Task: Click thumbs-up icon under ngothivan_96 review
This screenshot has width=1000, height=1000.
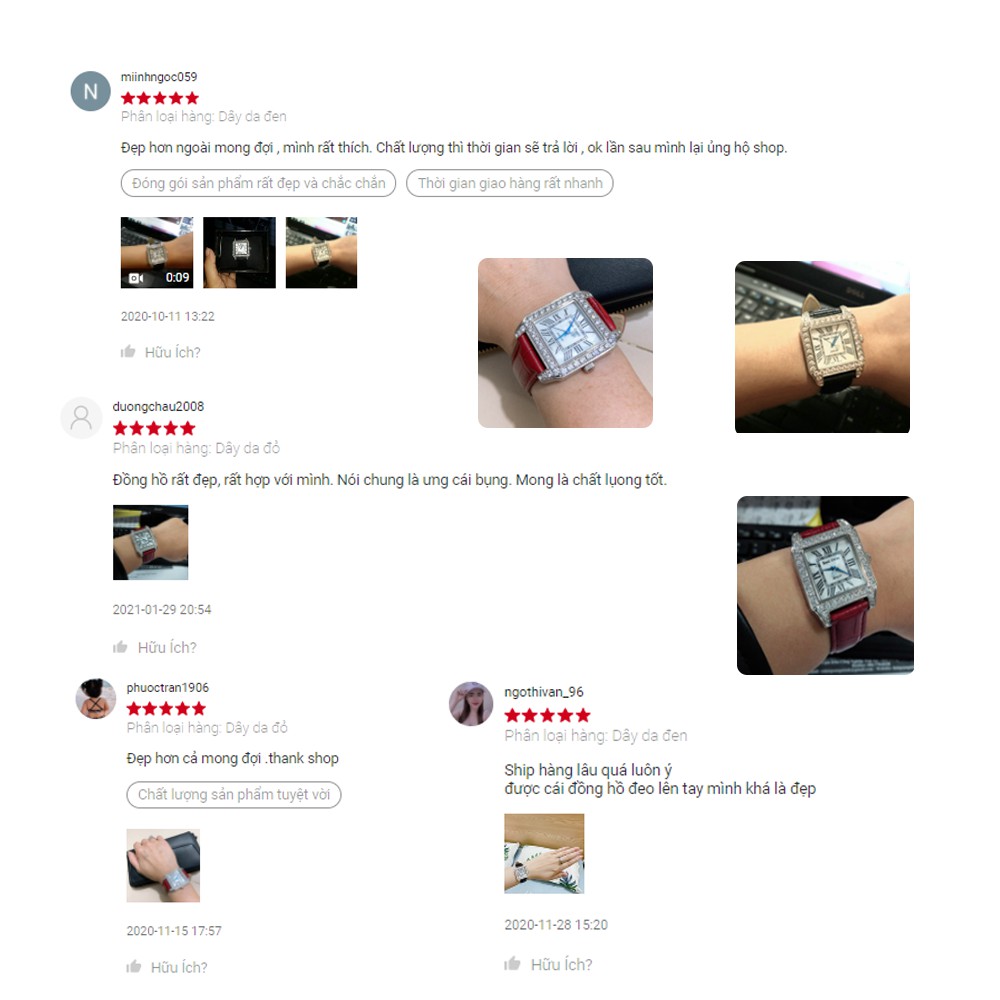Action: (512, 963)
